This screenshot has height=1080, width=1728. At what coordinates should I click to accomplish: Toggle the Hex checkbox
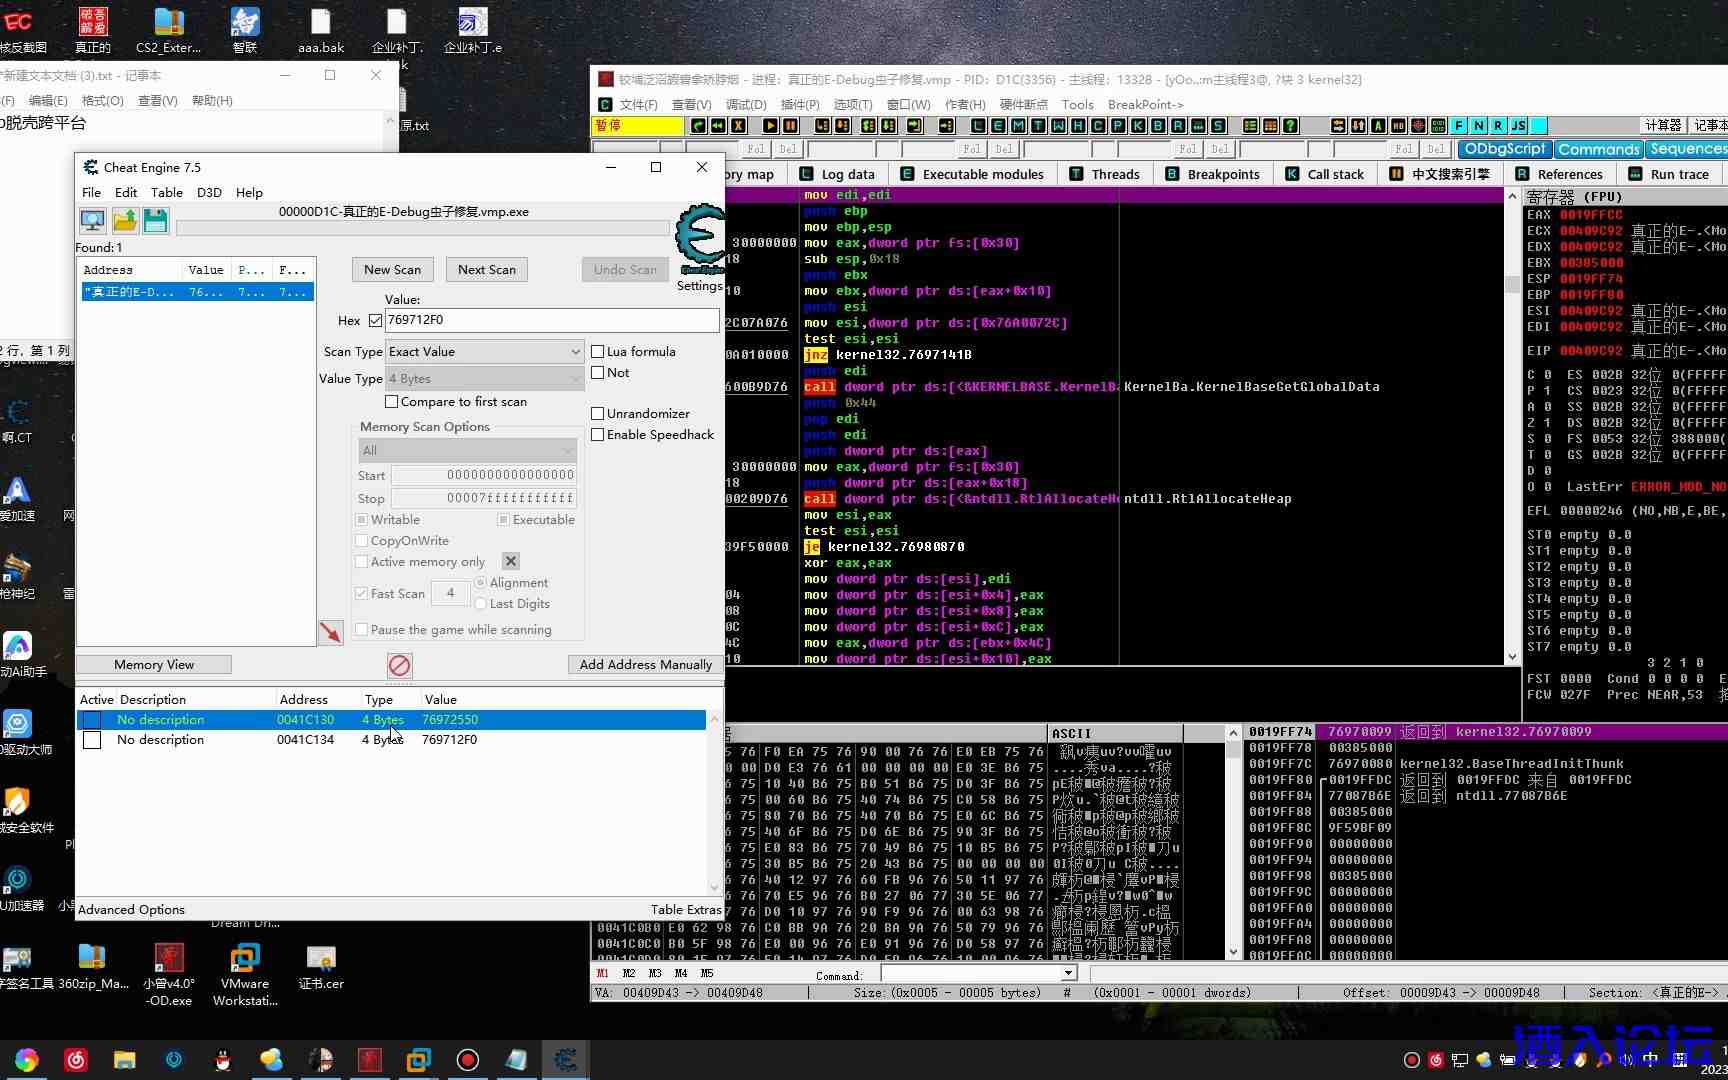[x=376, y=321]
